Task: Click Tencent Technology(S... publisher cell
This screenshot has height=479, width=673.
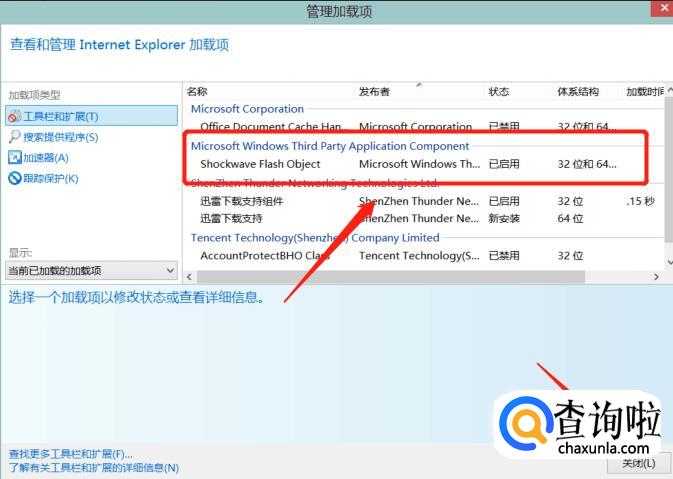Action: point(419,255)
